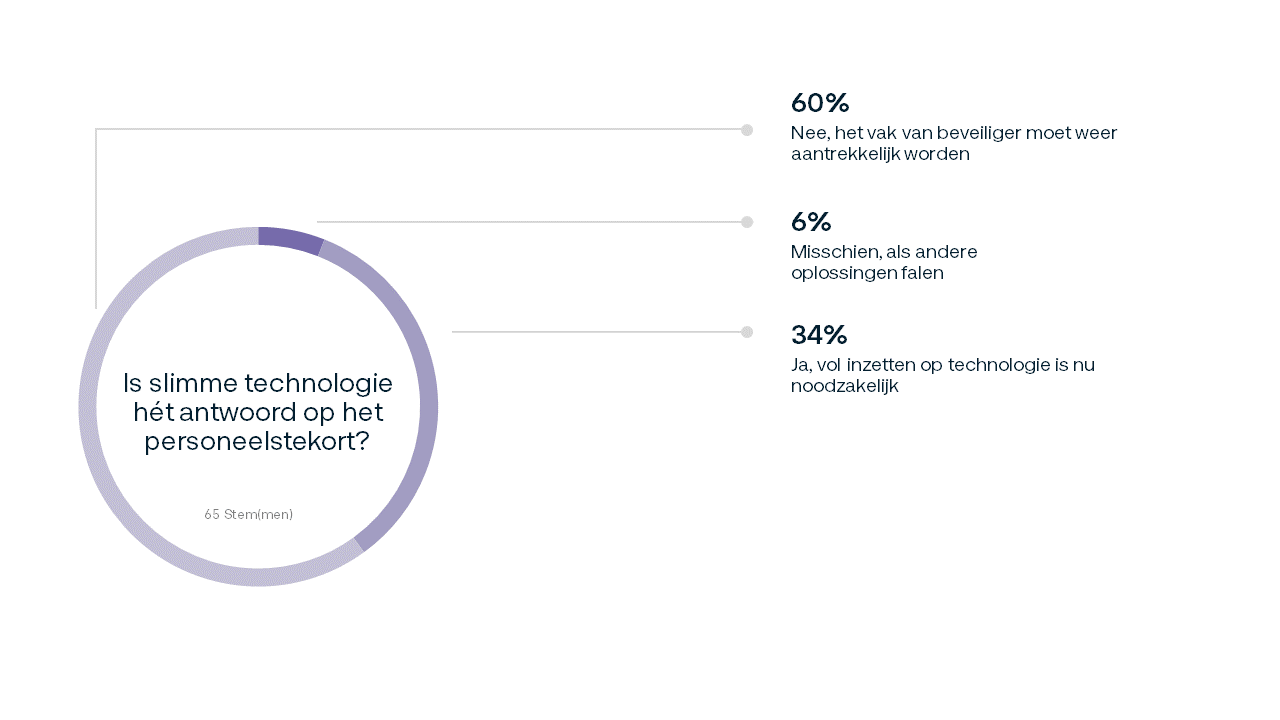Screen dimensions: 1280x720
Task: Click the dot ending the 34% connector line
Action: (747, 332)
